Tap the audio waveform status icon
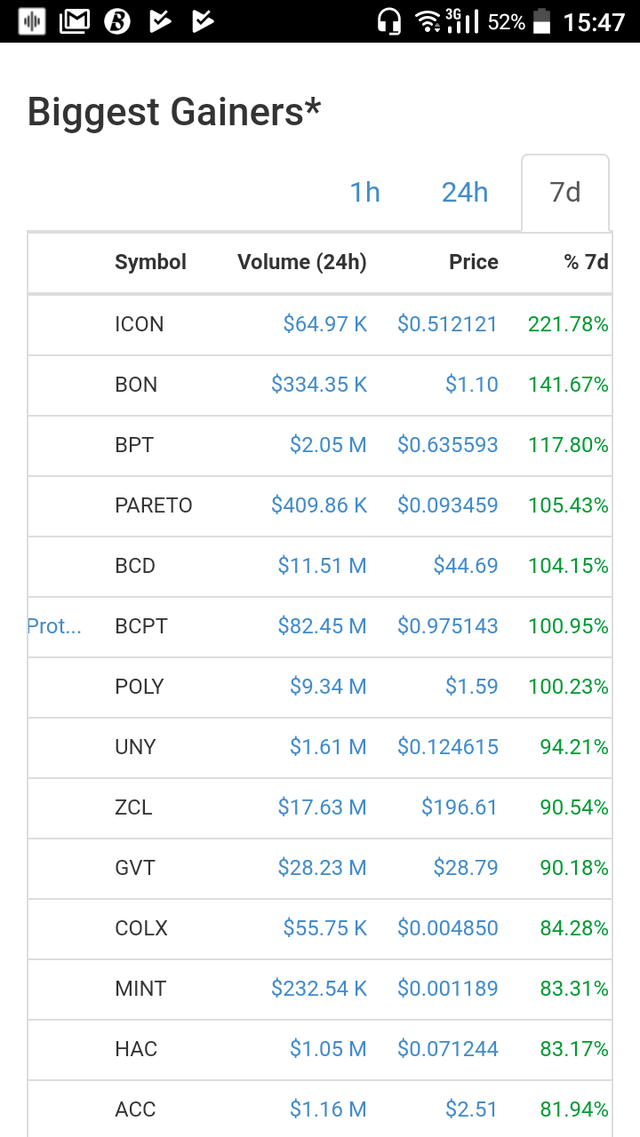This screenshot has width=640, height=1137. pos(31,21)
